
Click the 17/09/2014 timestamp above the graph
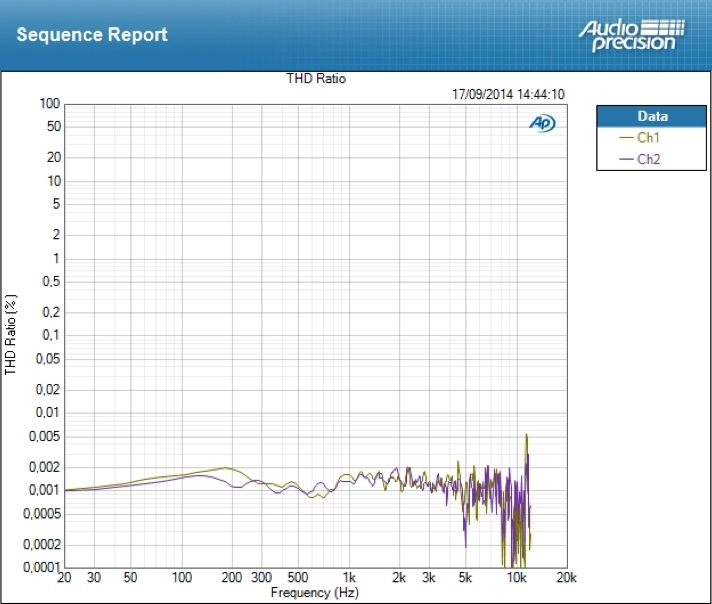[x=508, y=94]
